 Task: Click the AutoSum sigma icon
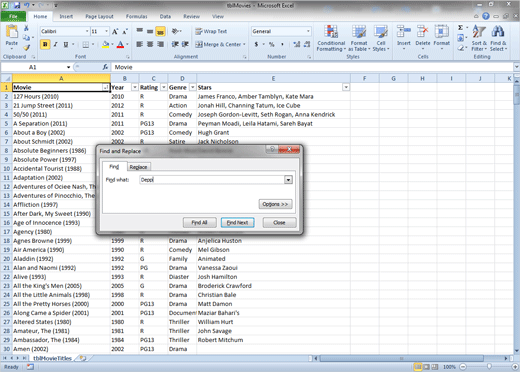point(460,28)
